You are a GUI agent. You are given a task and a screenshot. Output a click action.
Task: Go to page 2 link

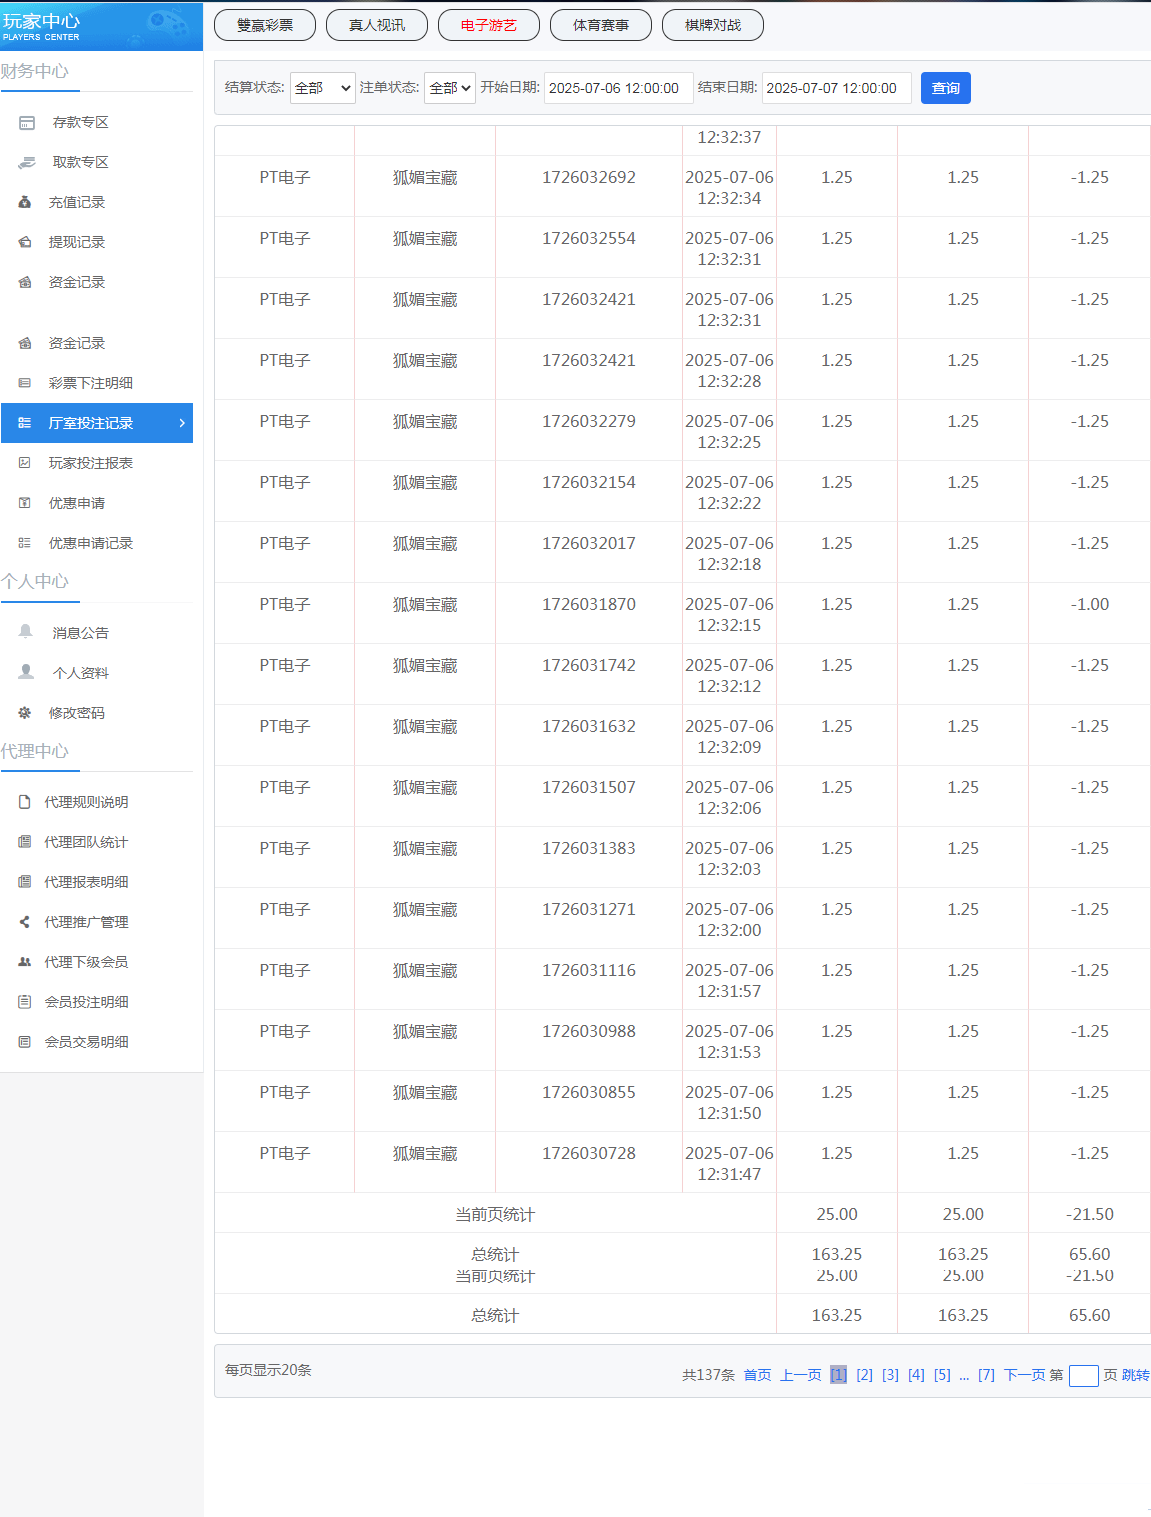pos(864,1375)
